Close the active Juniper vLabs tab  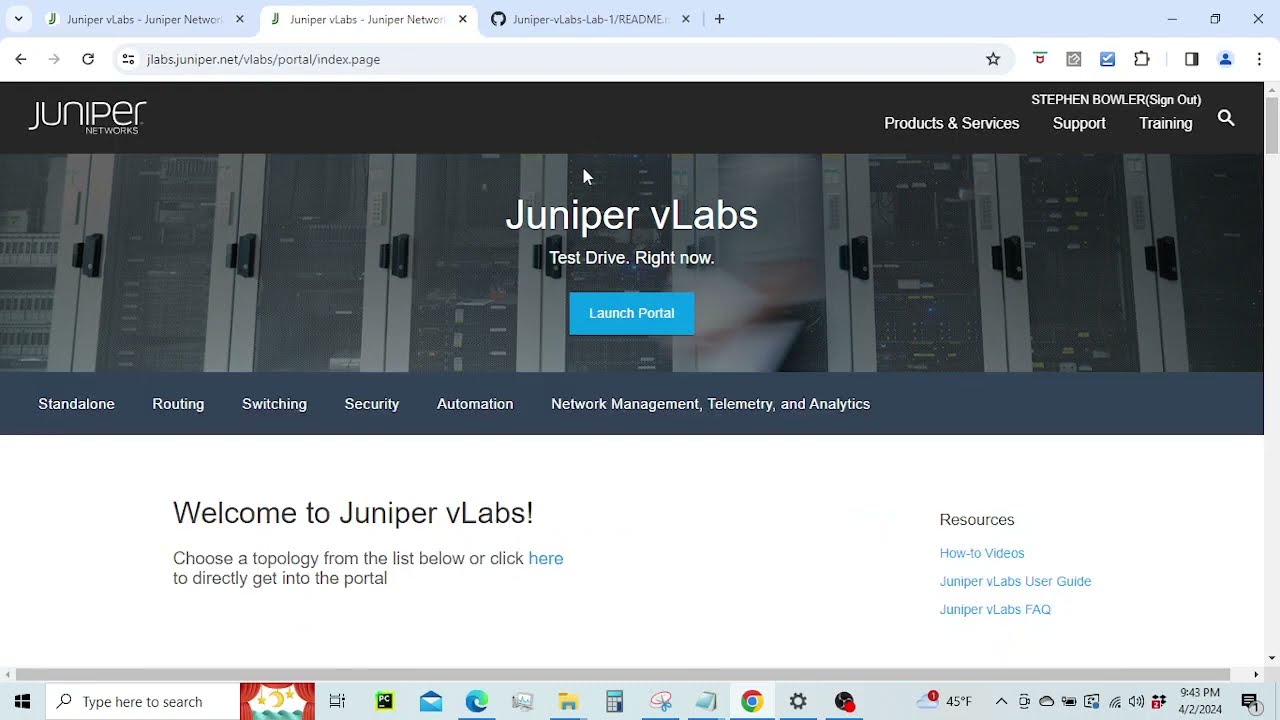pyautogui.click(x=462, y=19)
